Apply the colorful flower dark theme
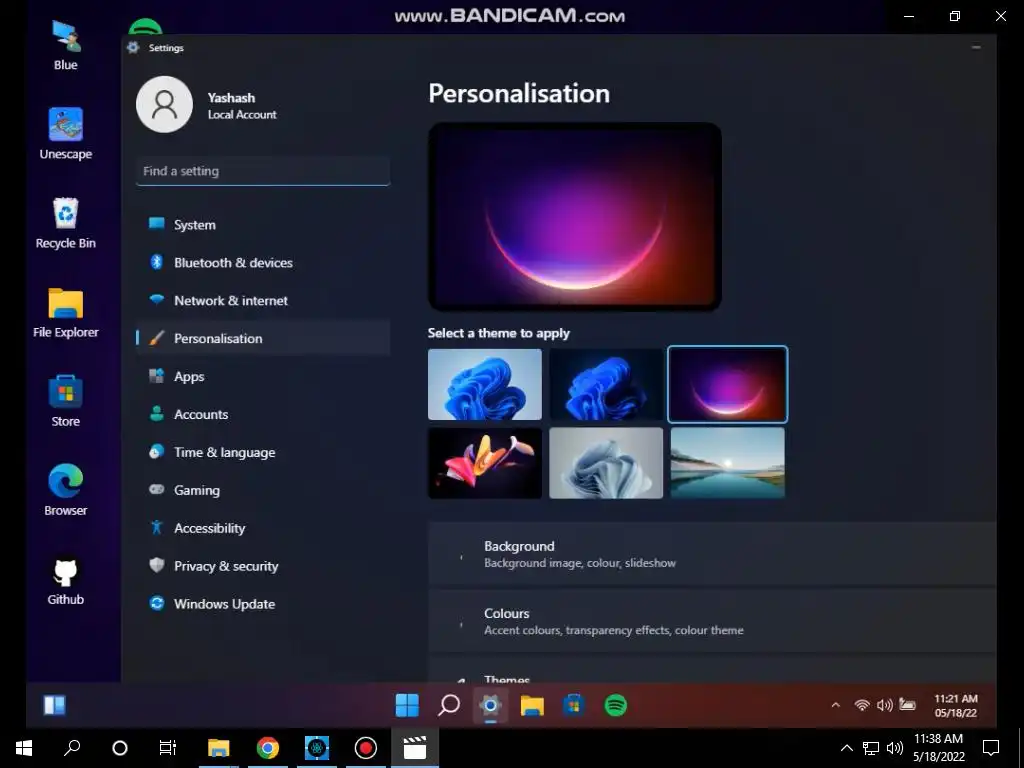The width and height of the screenshot is (1024, 768). coord(485,463)
